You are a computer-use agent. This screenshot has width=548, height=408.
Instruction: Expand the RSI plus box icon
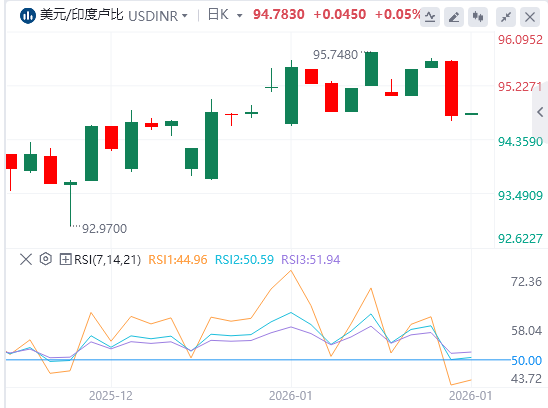[x=65, y=259]
